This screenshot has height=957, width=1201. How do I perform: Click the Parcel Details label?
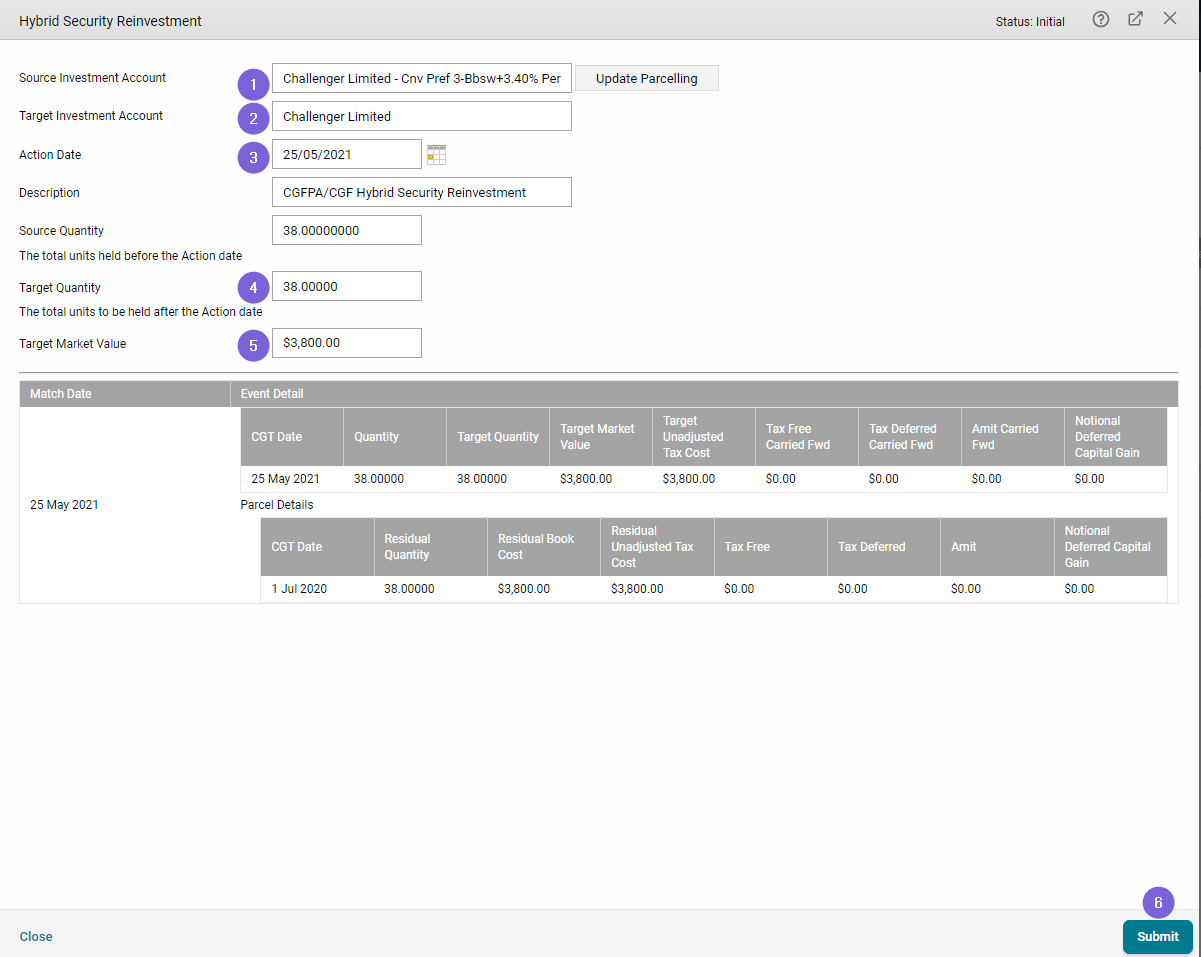(x=277, y=505)
